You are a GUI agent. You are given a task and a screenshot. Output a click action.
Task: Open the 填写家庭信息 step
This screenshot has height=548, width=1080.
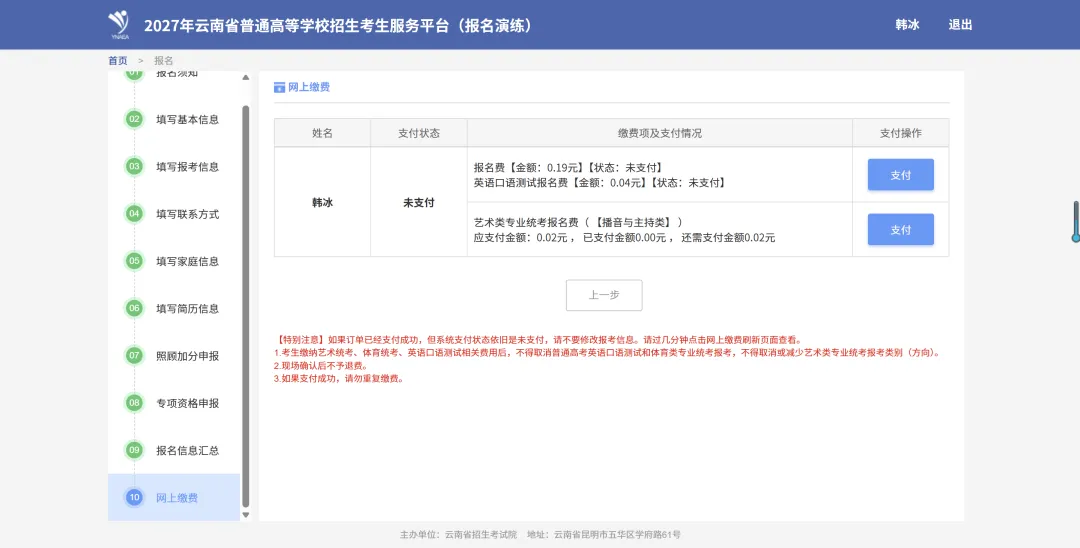coord(187,261)
